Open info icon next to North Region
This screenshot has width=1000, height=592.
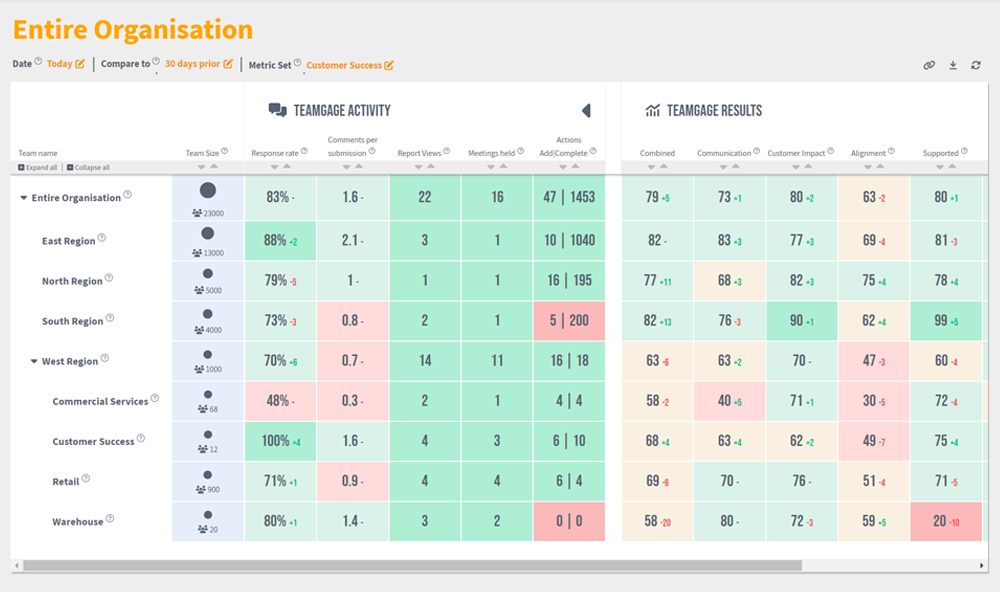click(109, 278)
